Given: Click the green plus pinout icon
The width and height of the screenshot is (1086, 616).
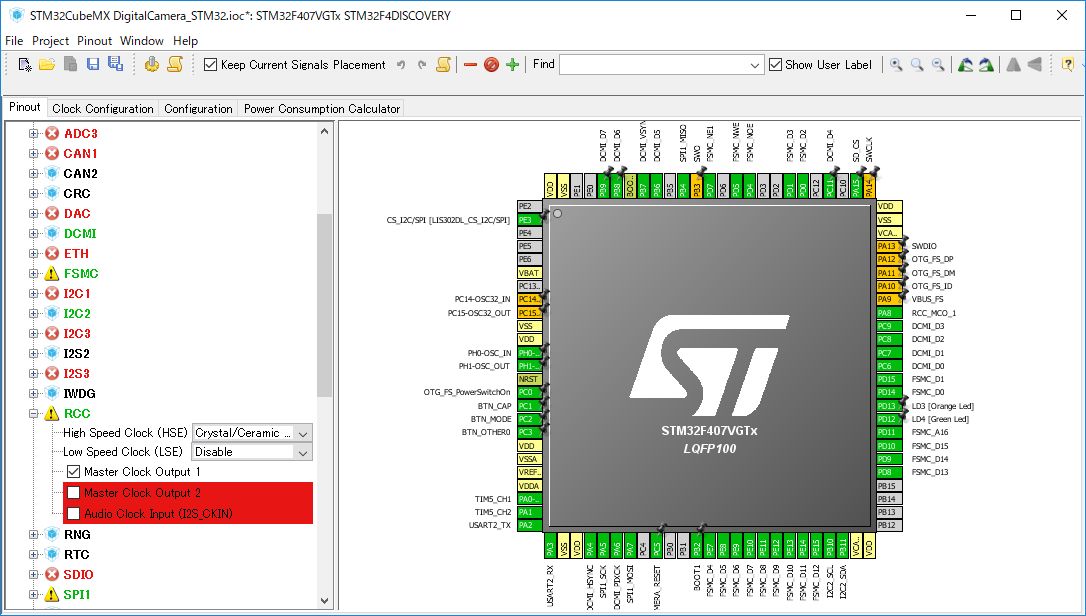Looking at the screenshot, I should (513, 63).
